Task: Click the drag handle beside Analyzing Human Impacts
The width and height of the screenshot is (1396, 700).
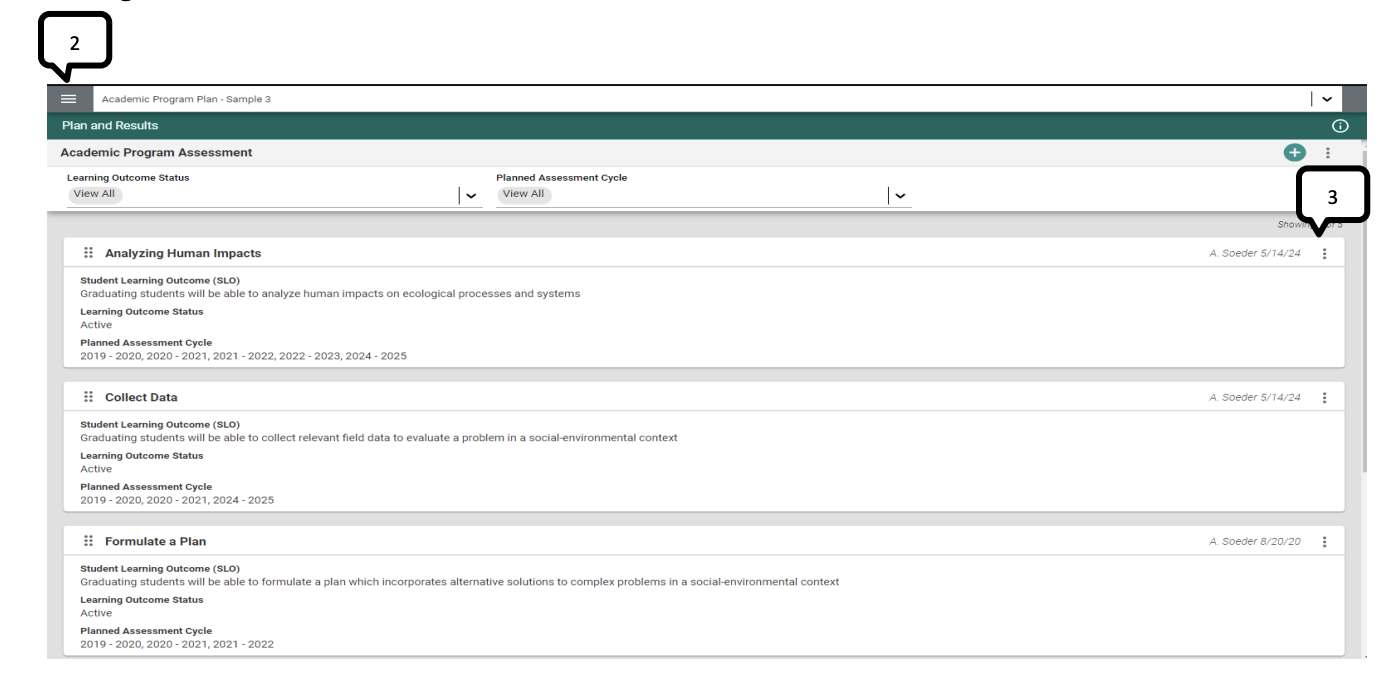Action: click(x=88, y=252)
